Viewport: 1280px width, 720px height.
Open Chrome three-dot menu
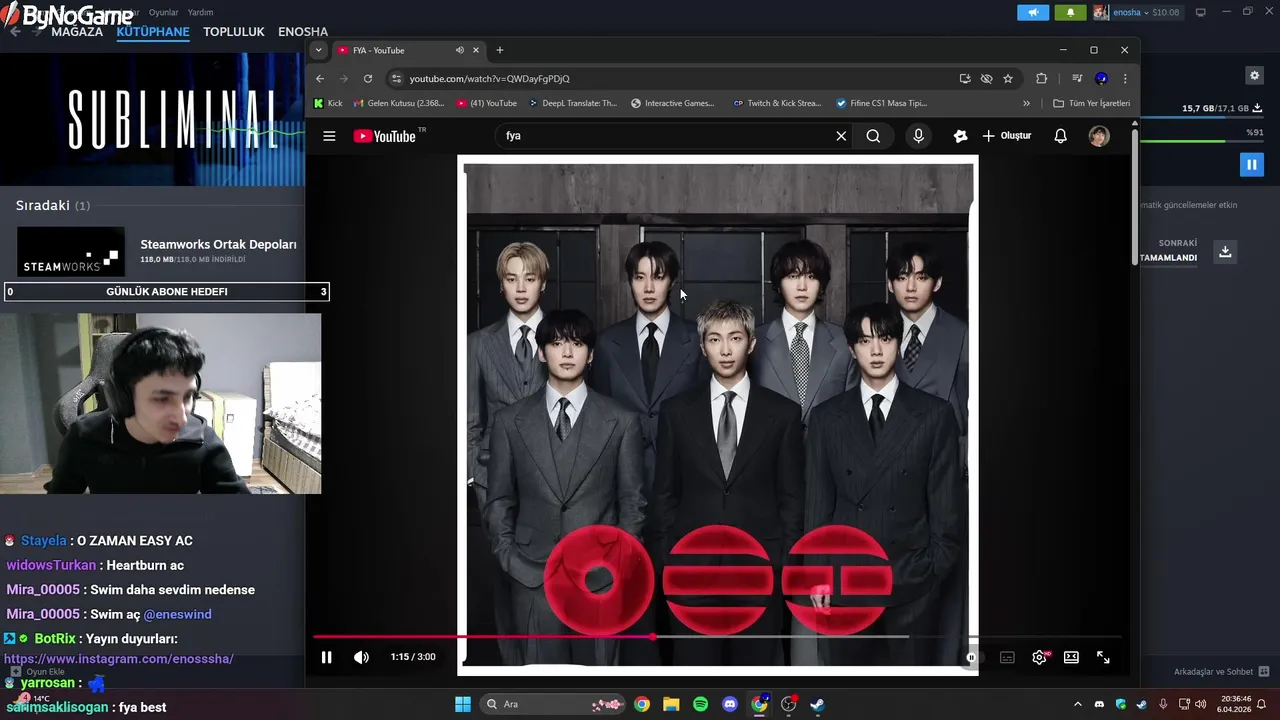click(1125, 78)
